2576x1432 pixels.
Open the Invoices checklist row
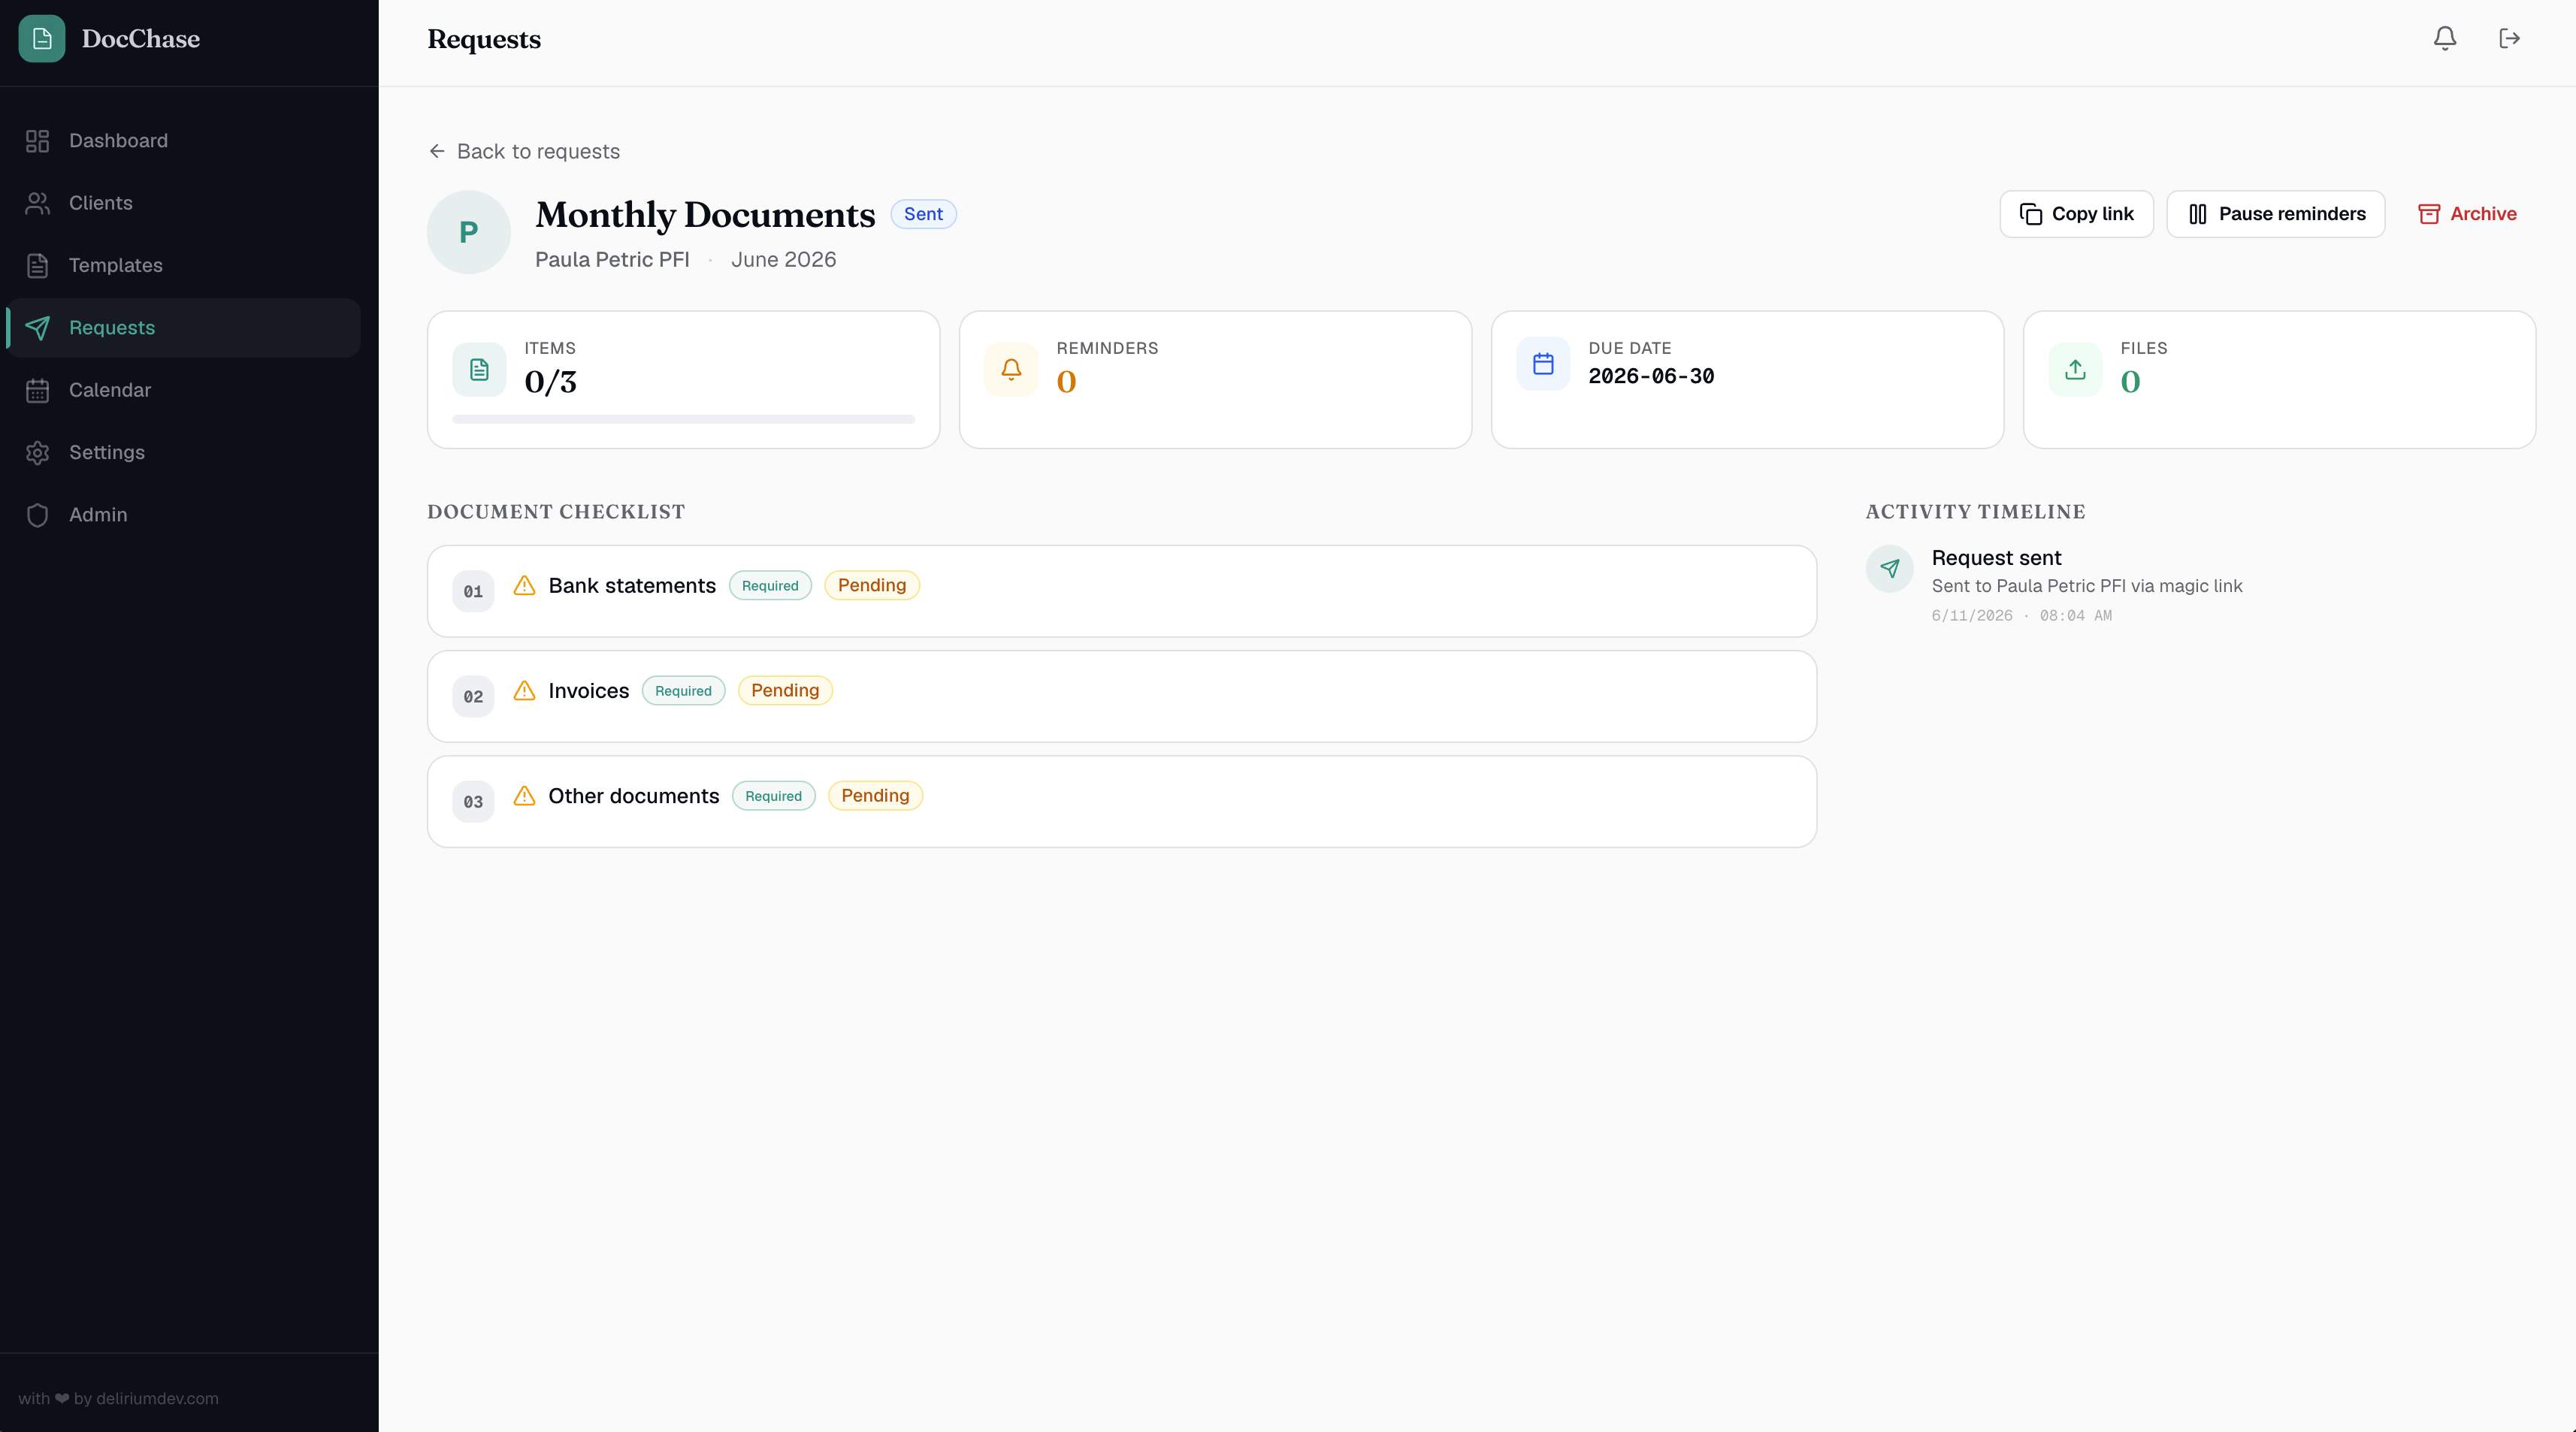[x=1121, y=696]
